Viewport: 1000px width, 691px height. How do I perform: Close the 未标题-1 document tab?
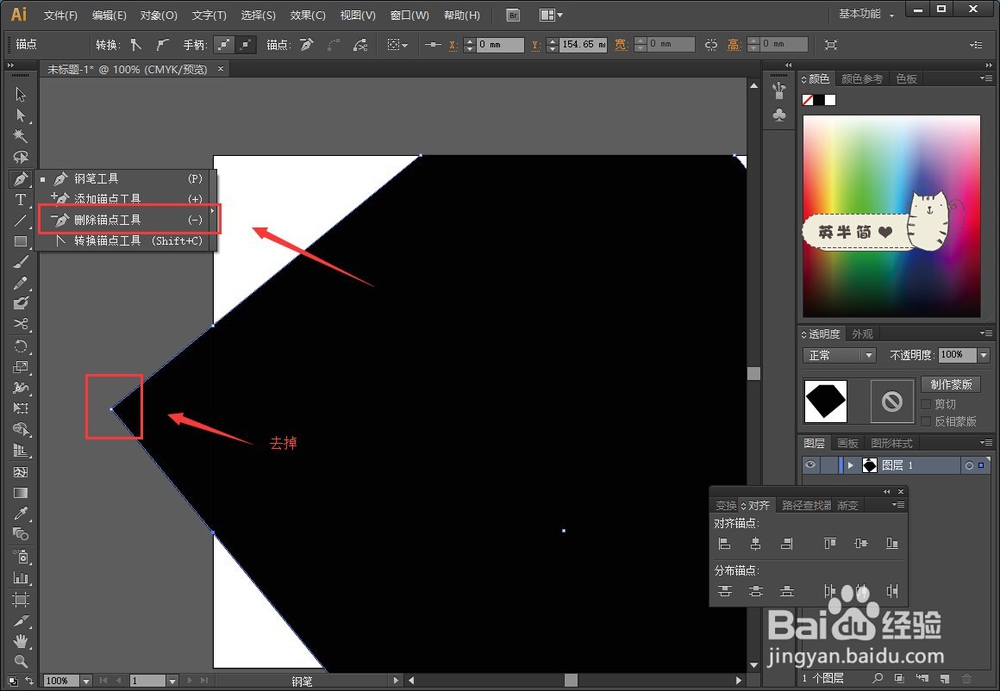(x=221, y=69)
